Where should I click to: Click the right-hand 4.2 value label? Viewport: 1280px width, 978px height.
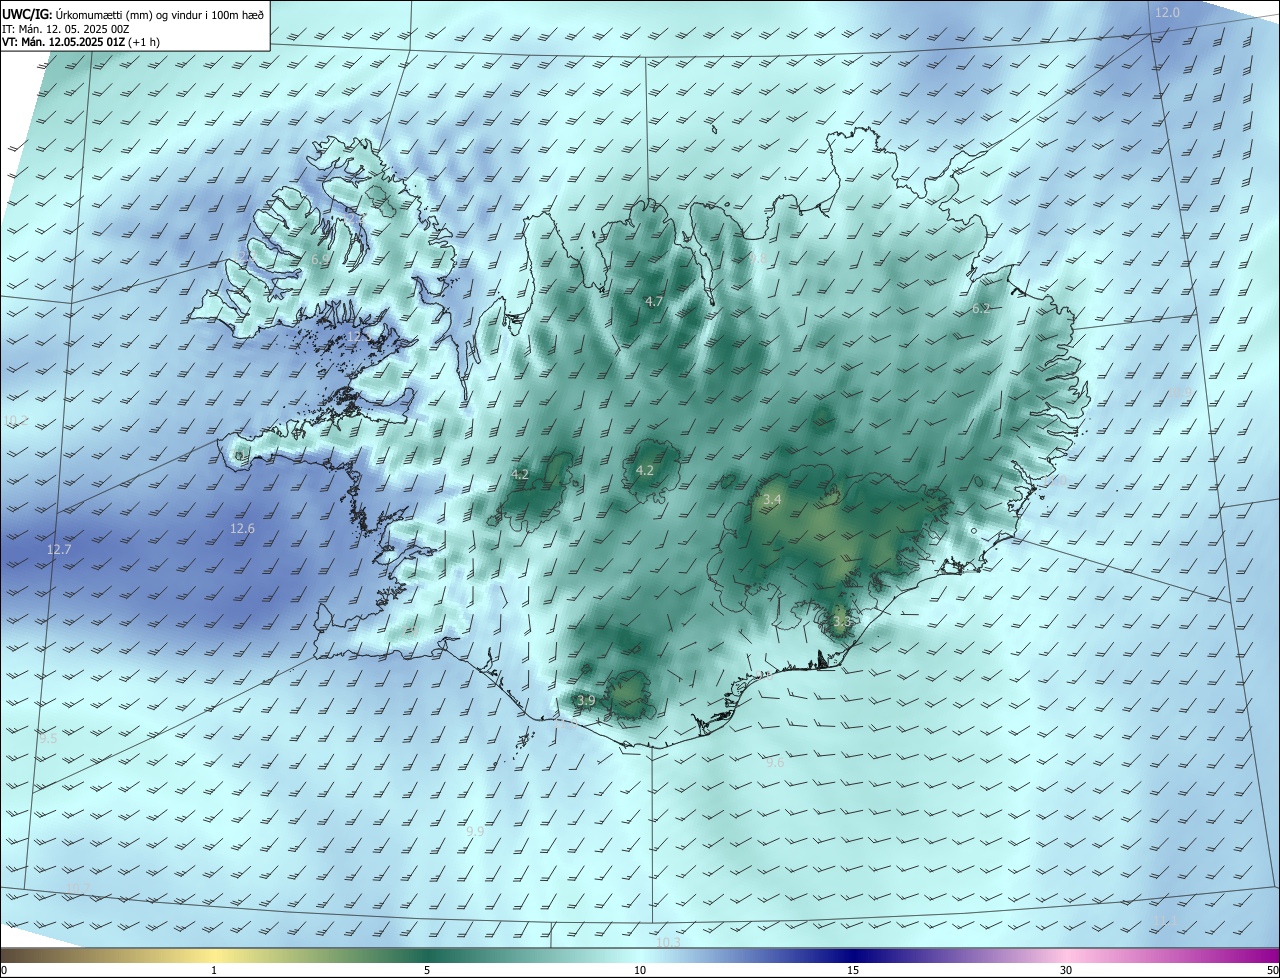[x=645, y=470]
